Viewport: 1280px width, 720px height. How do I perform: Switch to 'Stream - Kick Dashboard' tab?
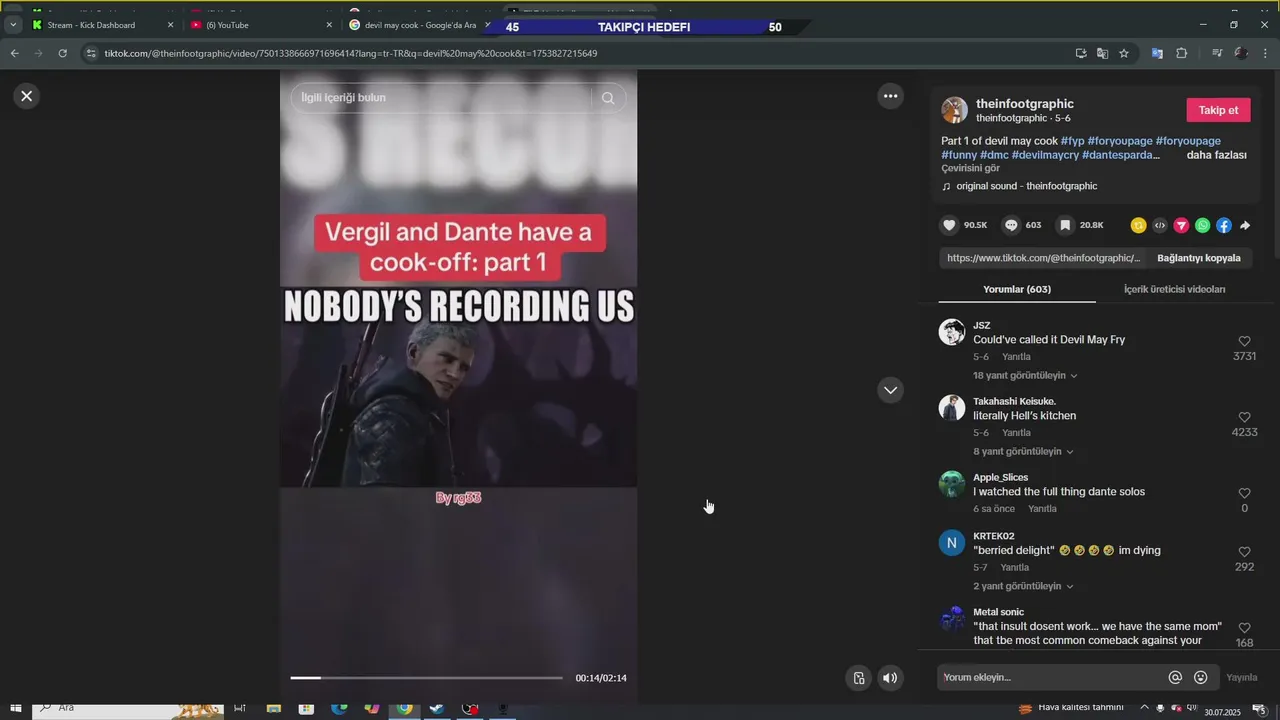(x=102, y=25)
